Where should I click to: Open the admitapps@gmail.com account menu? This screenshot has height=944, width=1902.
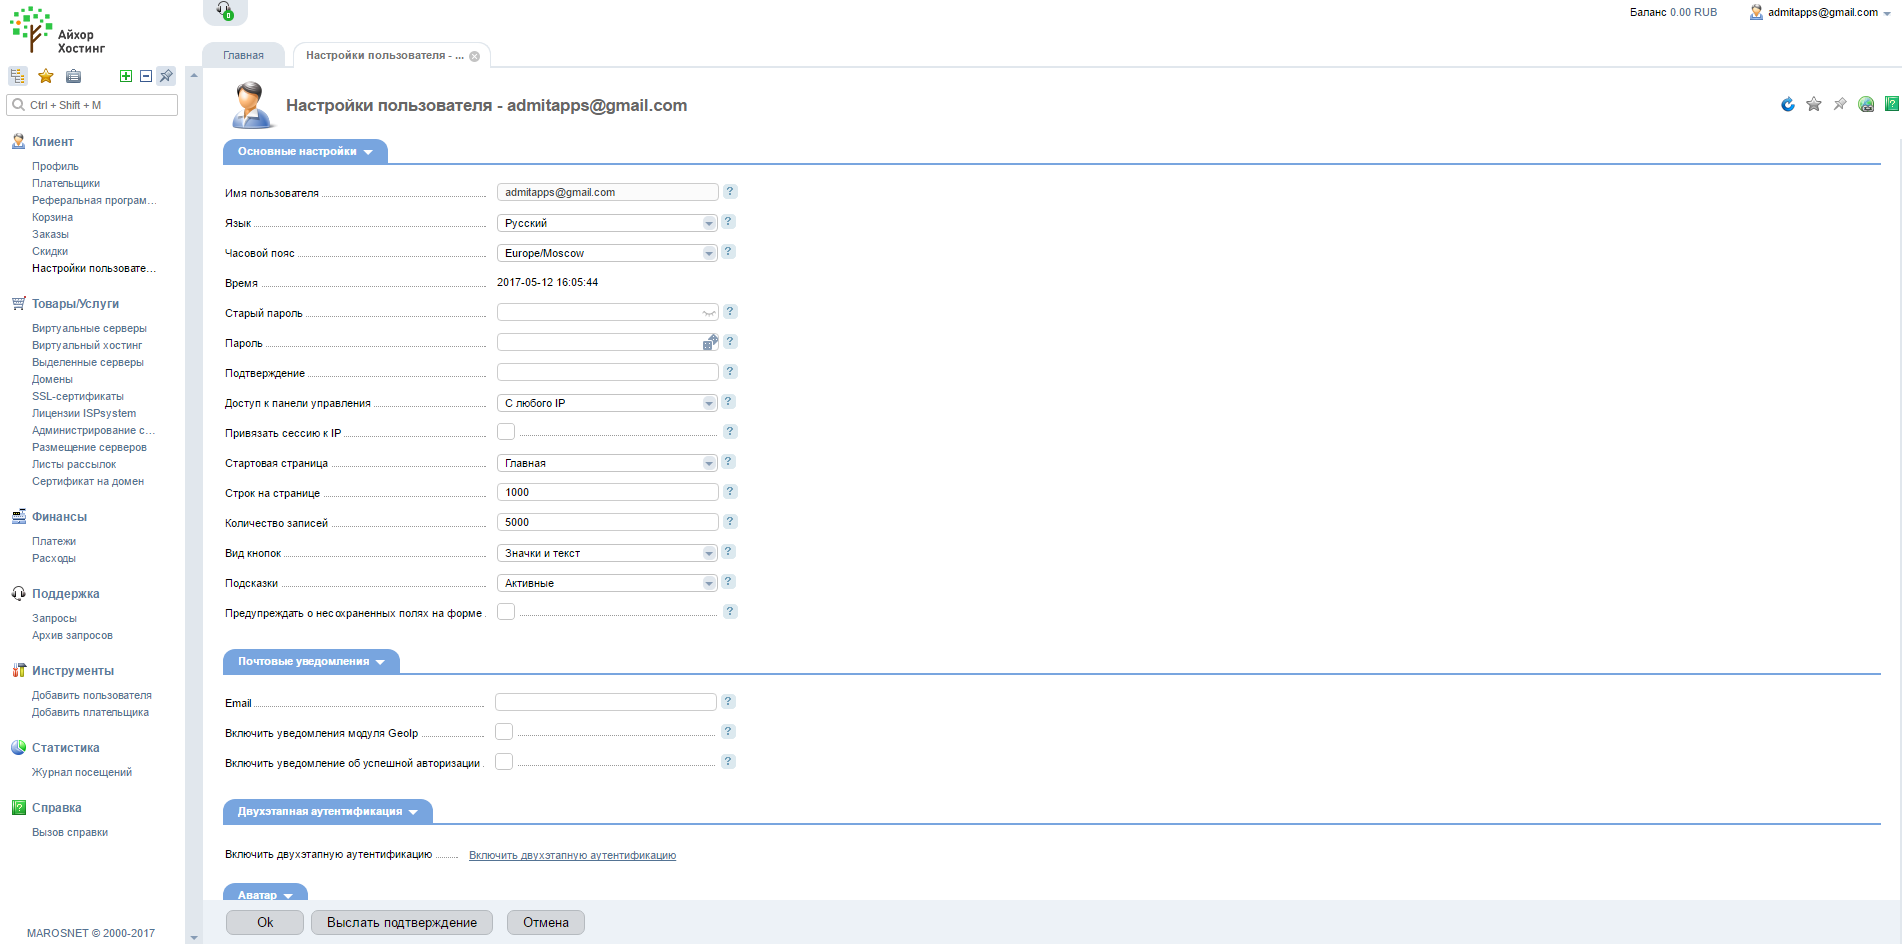tap(1820, 13)
